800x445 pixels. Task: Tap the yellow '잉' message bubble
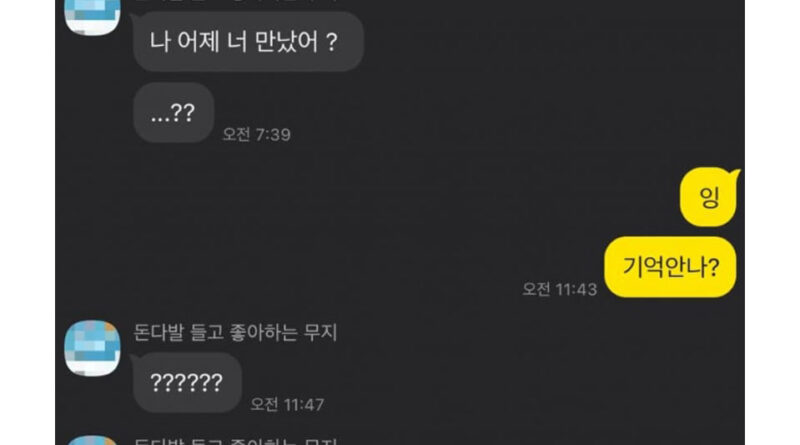click(x=708, y=197)
